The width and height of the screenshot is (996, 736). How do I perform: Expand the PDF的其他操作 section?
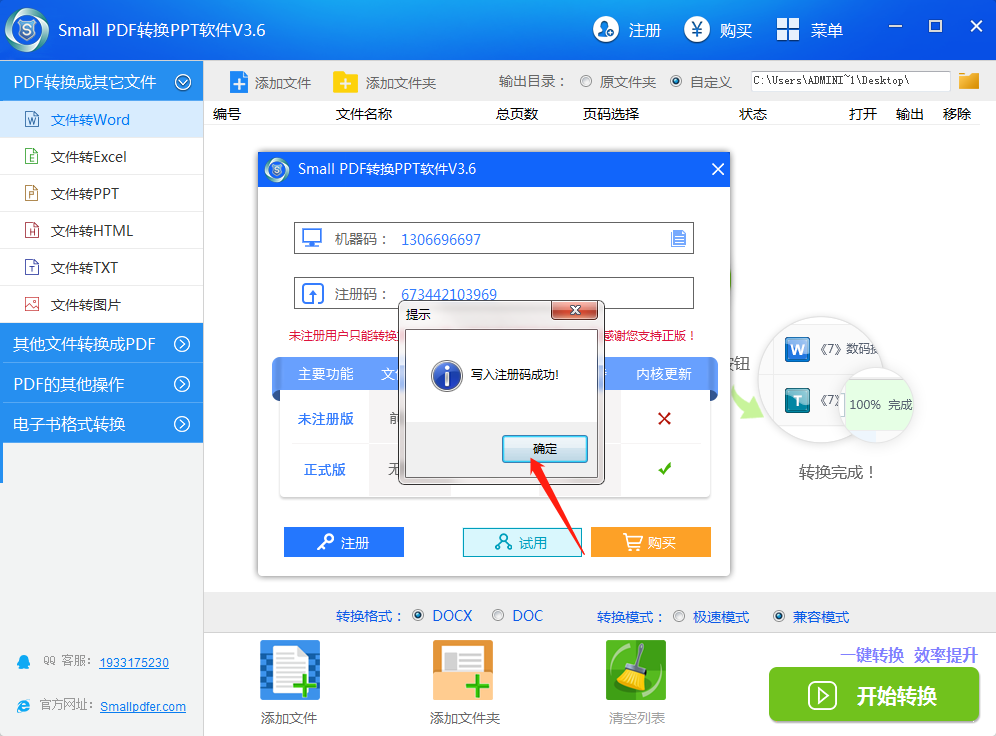[100, 383]
